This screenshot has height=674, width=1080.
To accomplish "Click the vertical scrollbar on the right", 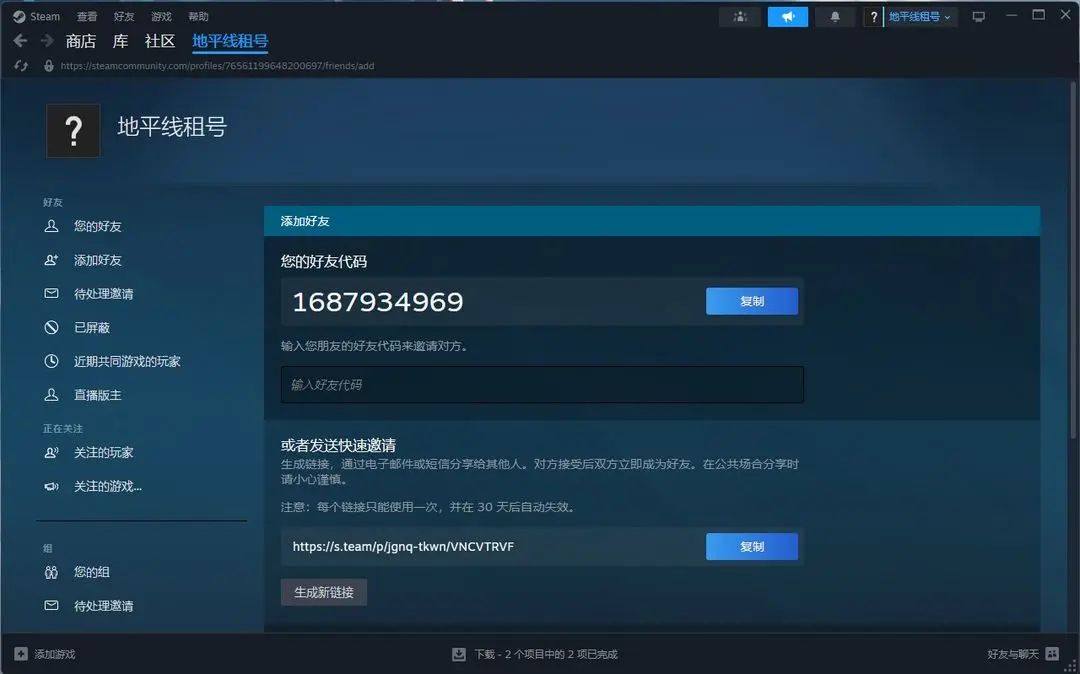I will coord(1072,258).
